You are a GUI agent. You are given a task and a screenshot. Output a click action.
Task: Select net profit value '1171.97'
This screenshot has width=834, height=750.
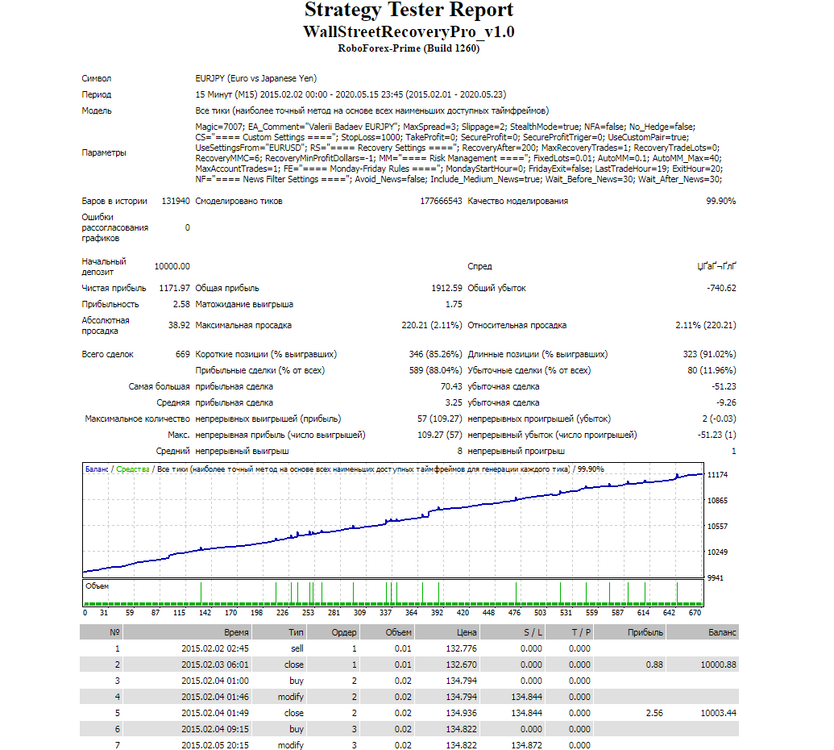[x=174, y=288]
